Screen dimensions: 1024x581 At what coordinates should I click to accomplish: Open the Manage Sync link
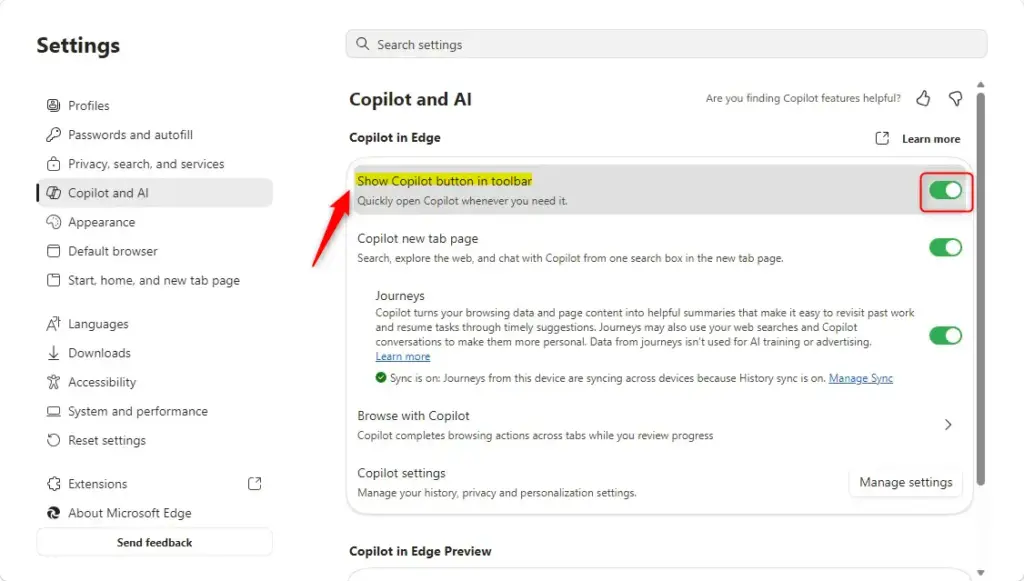(x=860, y=378)
